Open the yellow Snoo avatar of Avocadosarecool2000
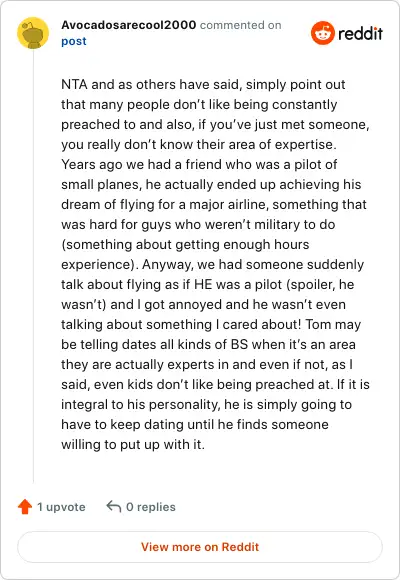Image resolution: width=400 pixels, height=580 pixels. 33,33
